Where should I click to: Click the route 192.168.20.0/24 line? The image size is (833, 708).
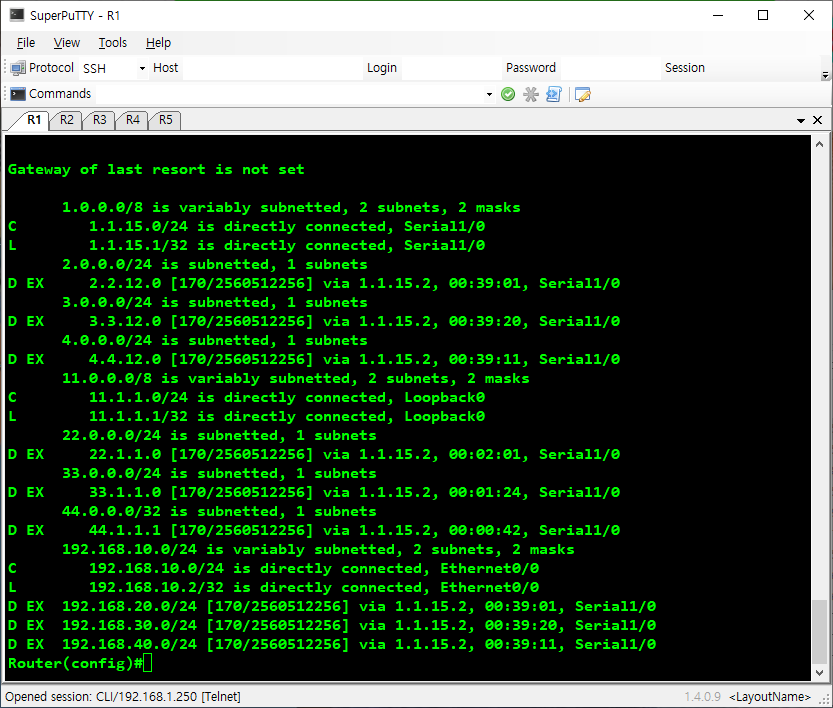tap(332, 606)
